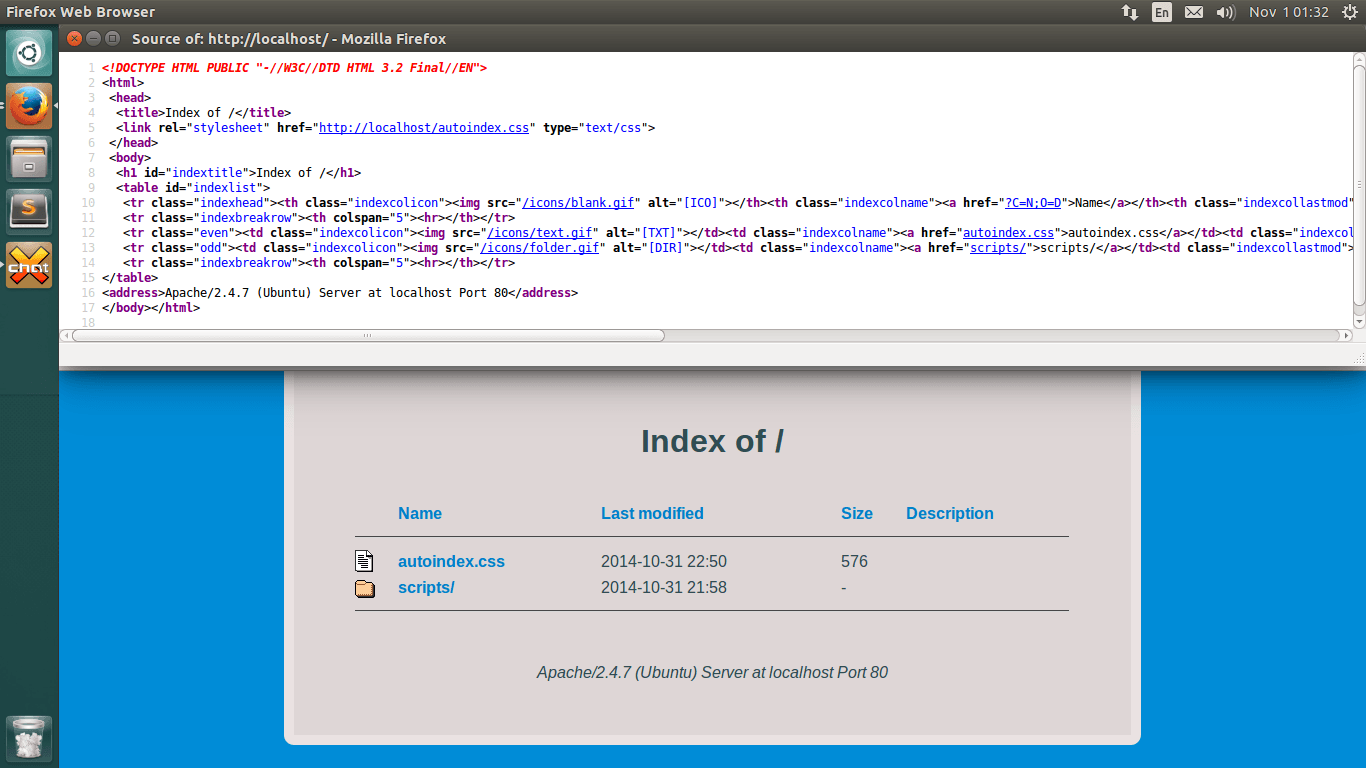Click the title tag text on line 4
Screen dimensions: 1366x768
[x=203, y=113]
